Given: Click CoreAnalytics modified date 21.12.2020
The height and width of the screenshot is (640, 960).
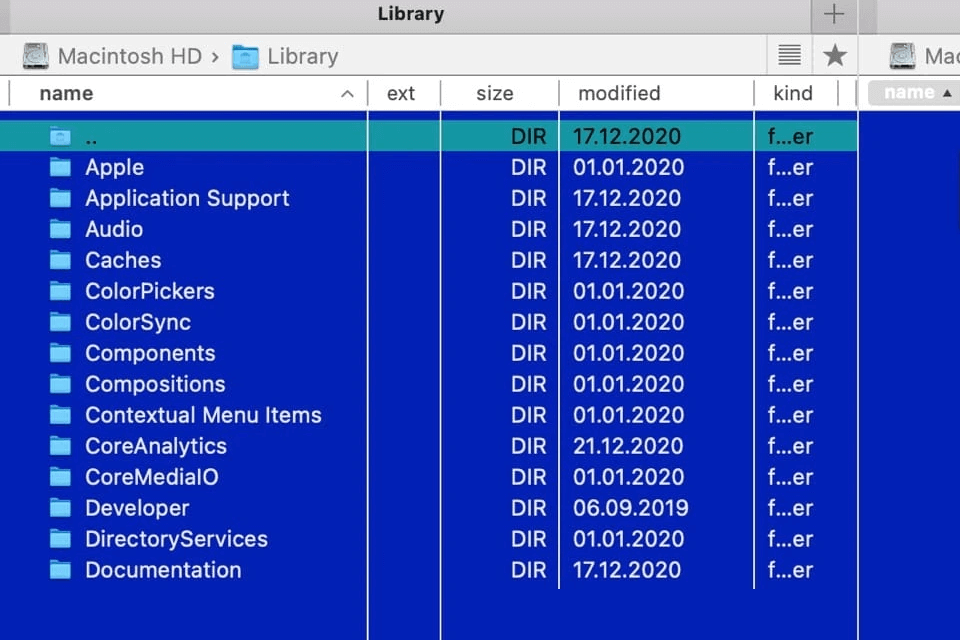Looking at the screenshot, I should tap(628, 446).
